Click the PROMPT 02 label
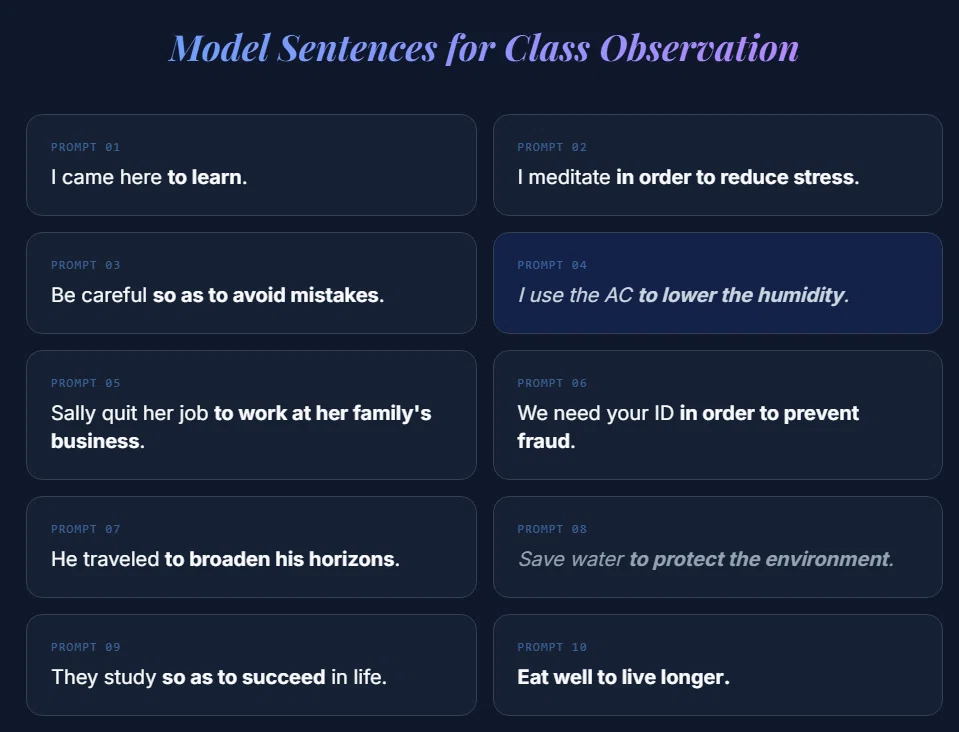The width and height of the screenshot is (959, 732). tap(552, 147)
